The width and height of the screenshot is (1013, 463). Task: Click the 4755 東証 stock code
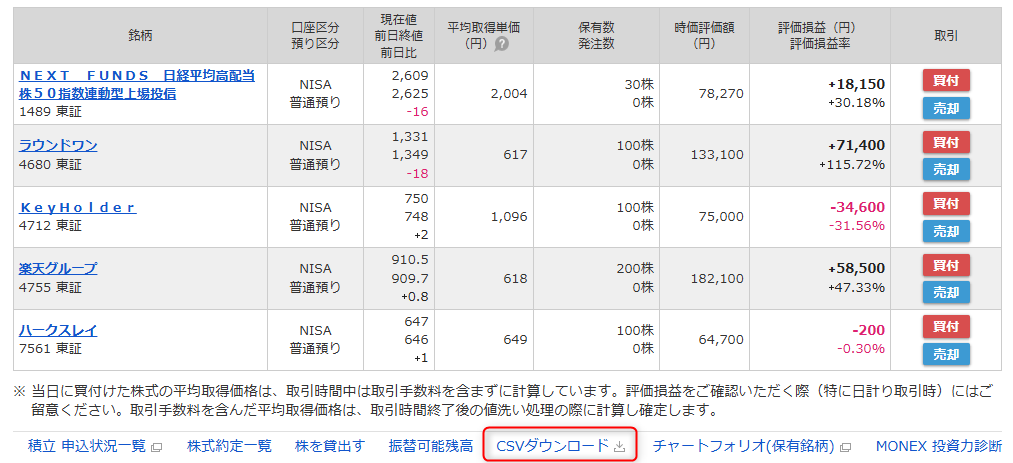click(50, 287)
